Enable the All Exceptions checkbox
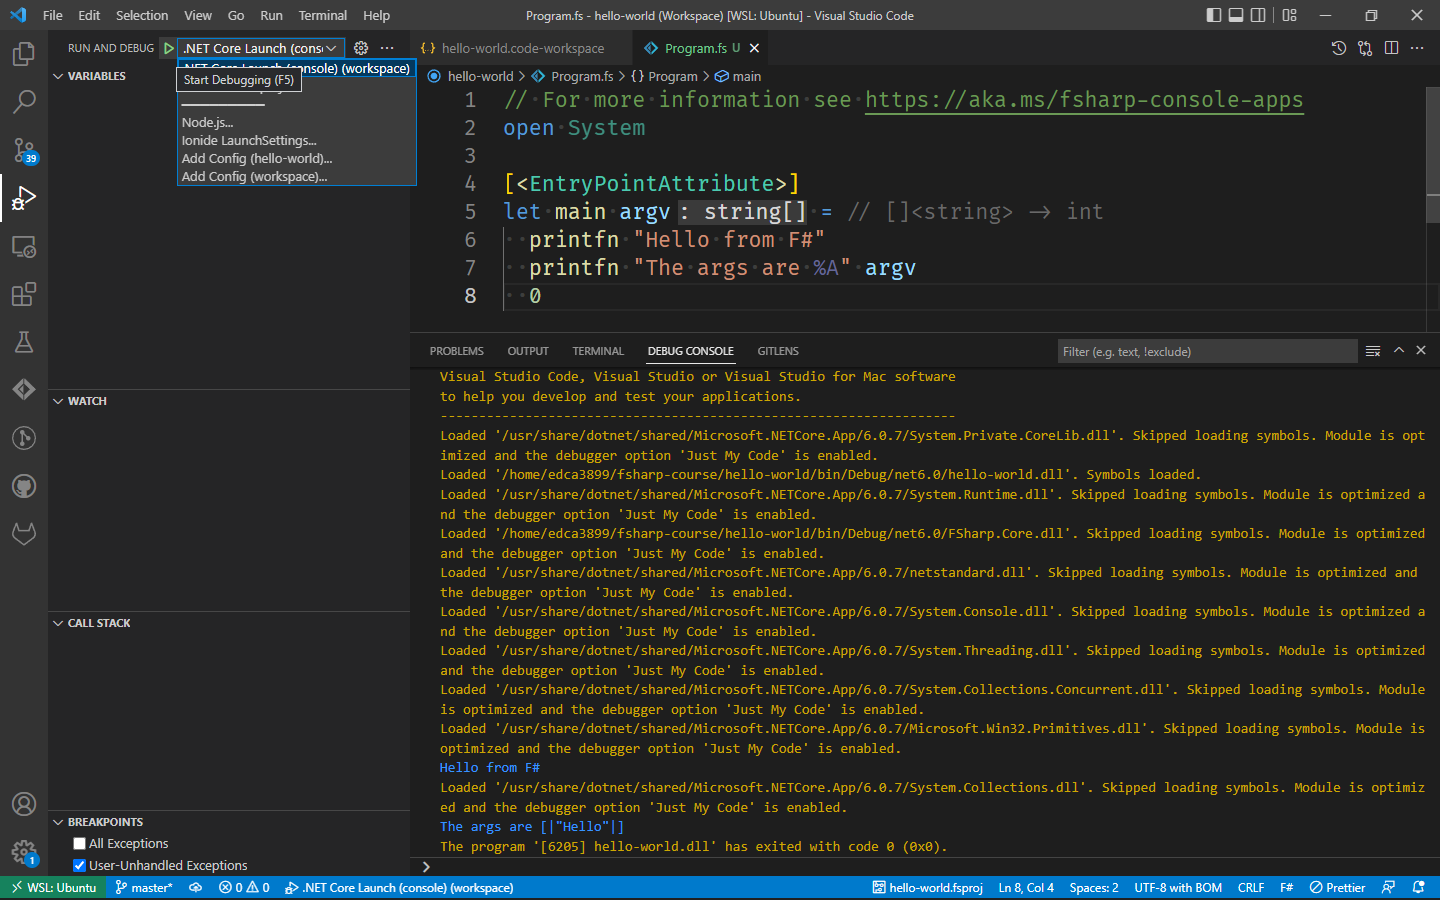Screen dimensions: 1440x900 tap(80, 844)
